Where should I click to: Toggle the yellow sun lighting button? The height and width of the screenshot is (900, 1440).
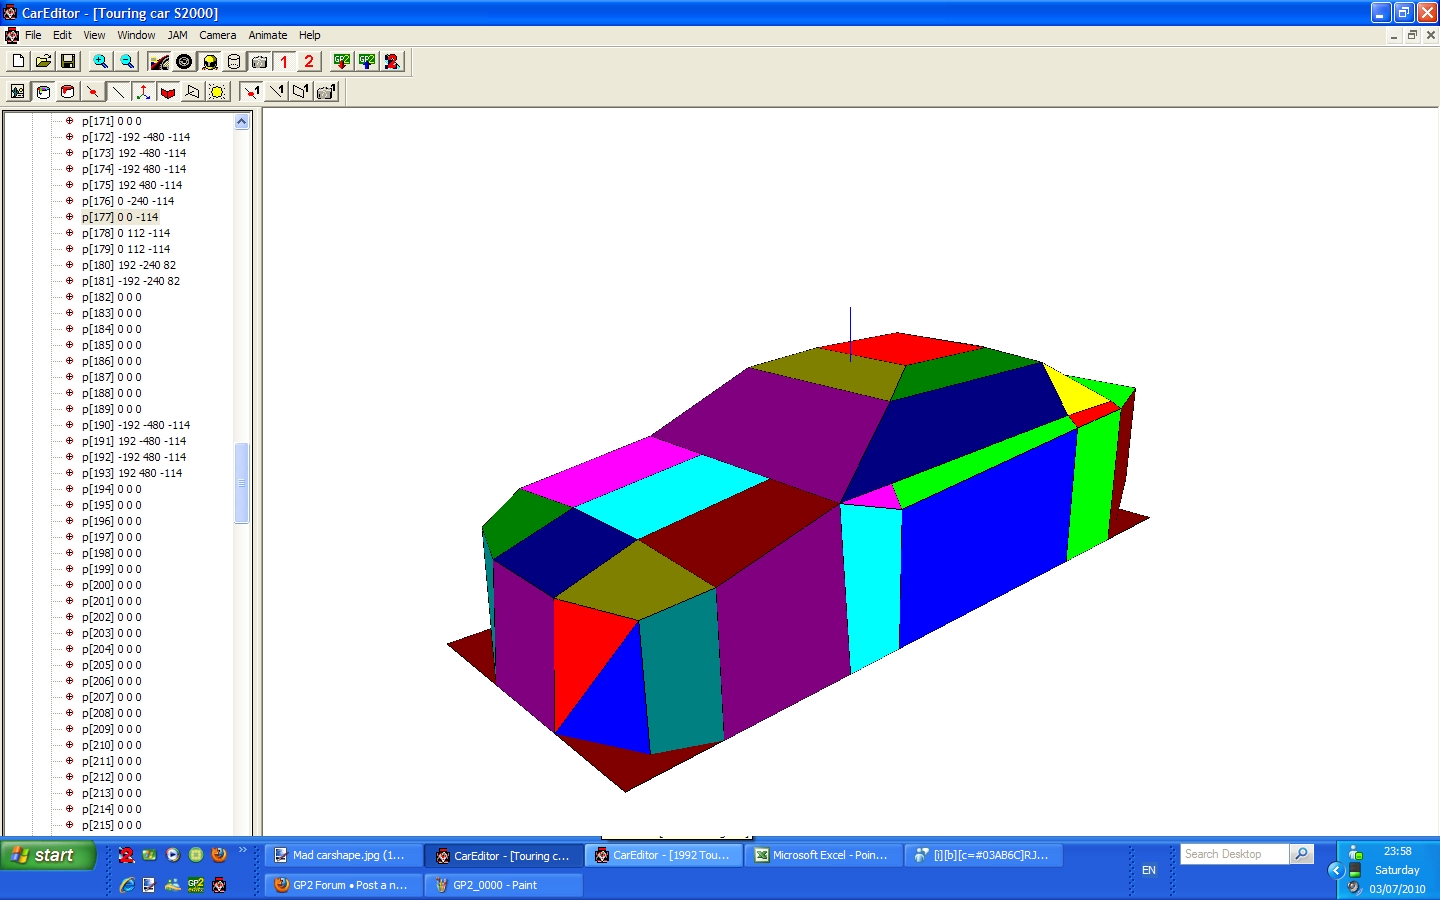pos(217,91)
